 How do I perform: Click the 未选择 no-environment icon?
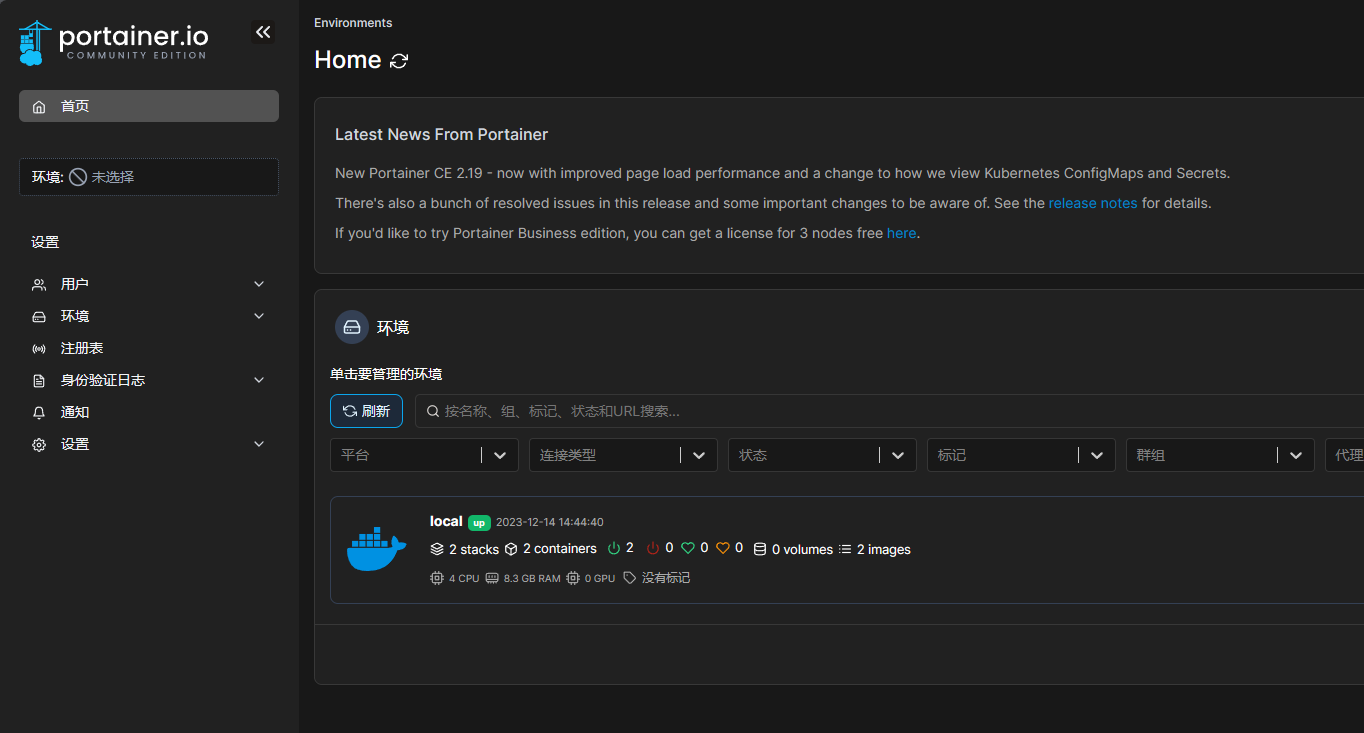(78, 177)
